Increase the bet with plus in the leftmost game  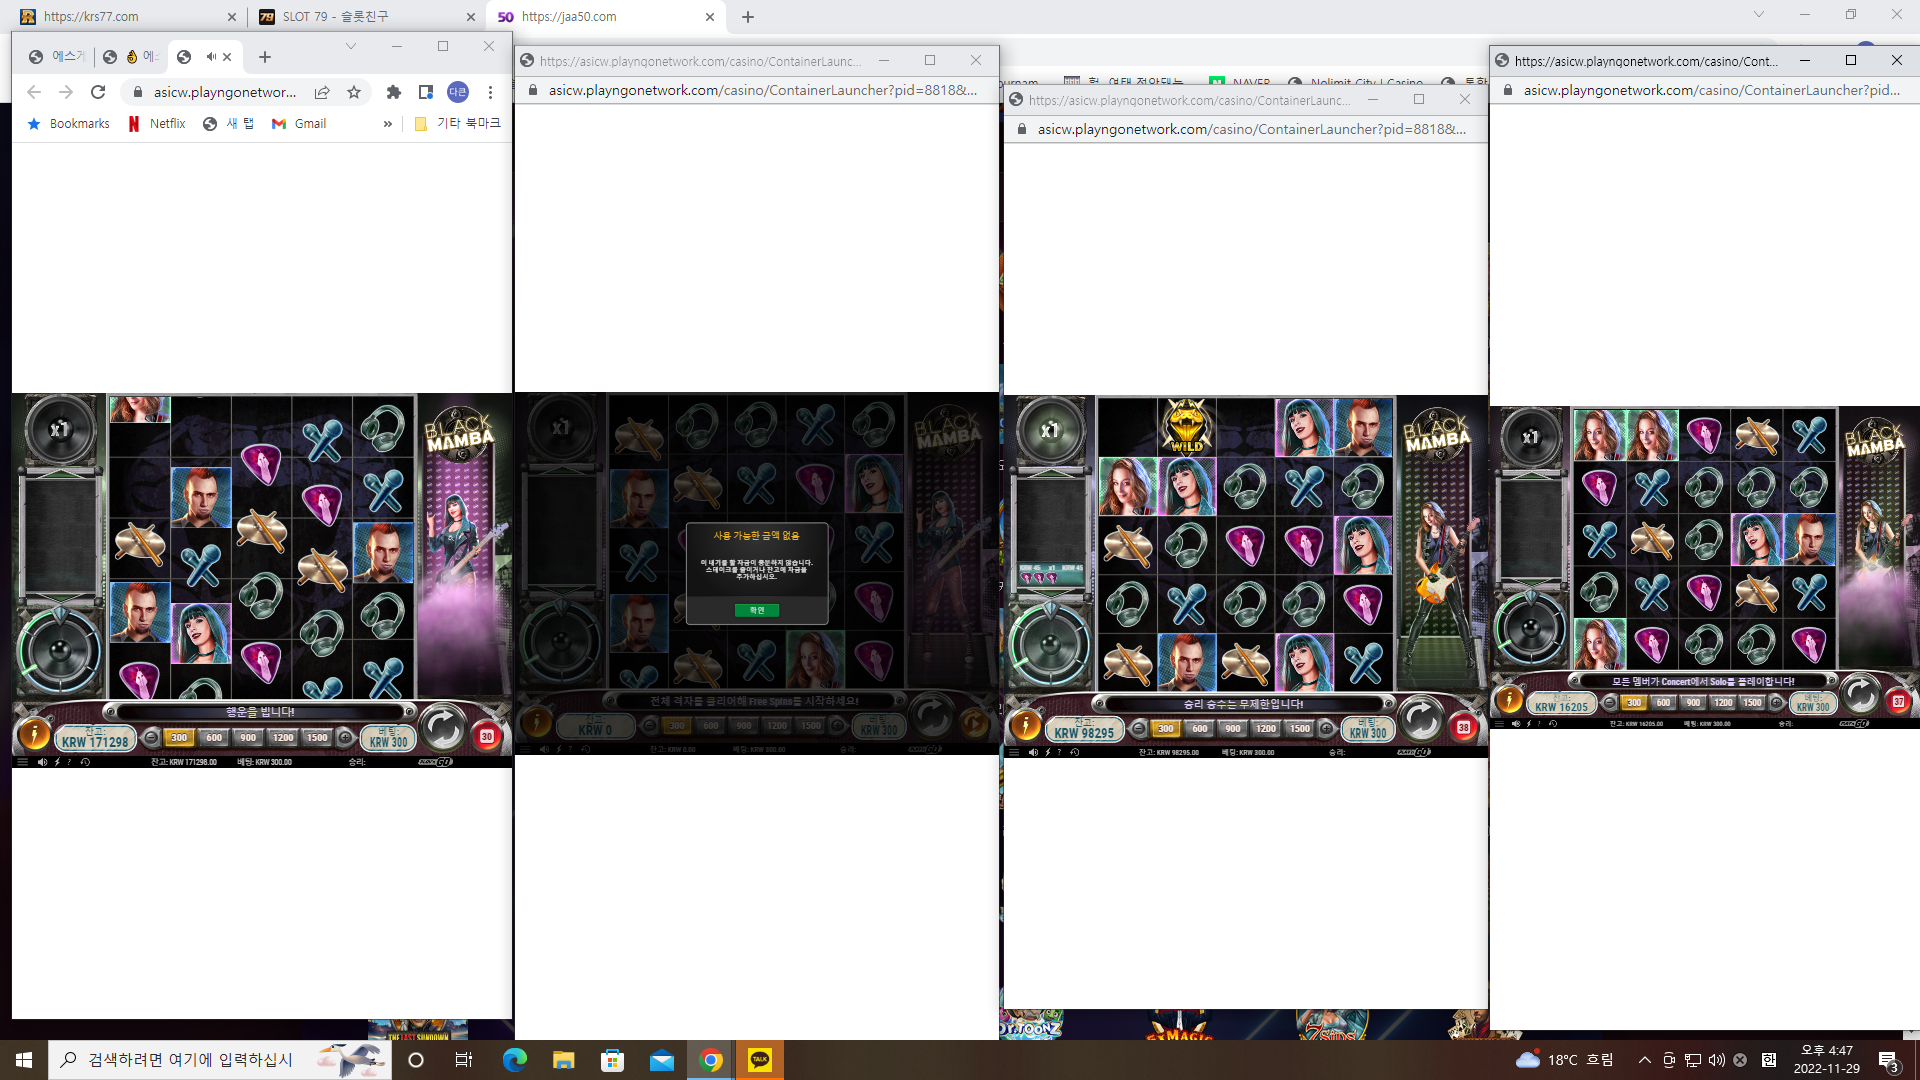point(345,738)
